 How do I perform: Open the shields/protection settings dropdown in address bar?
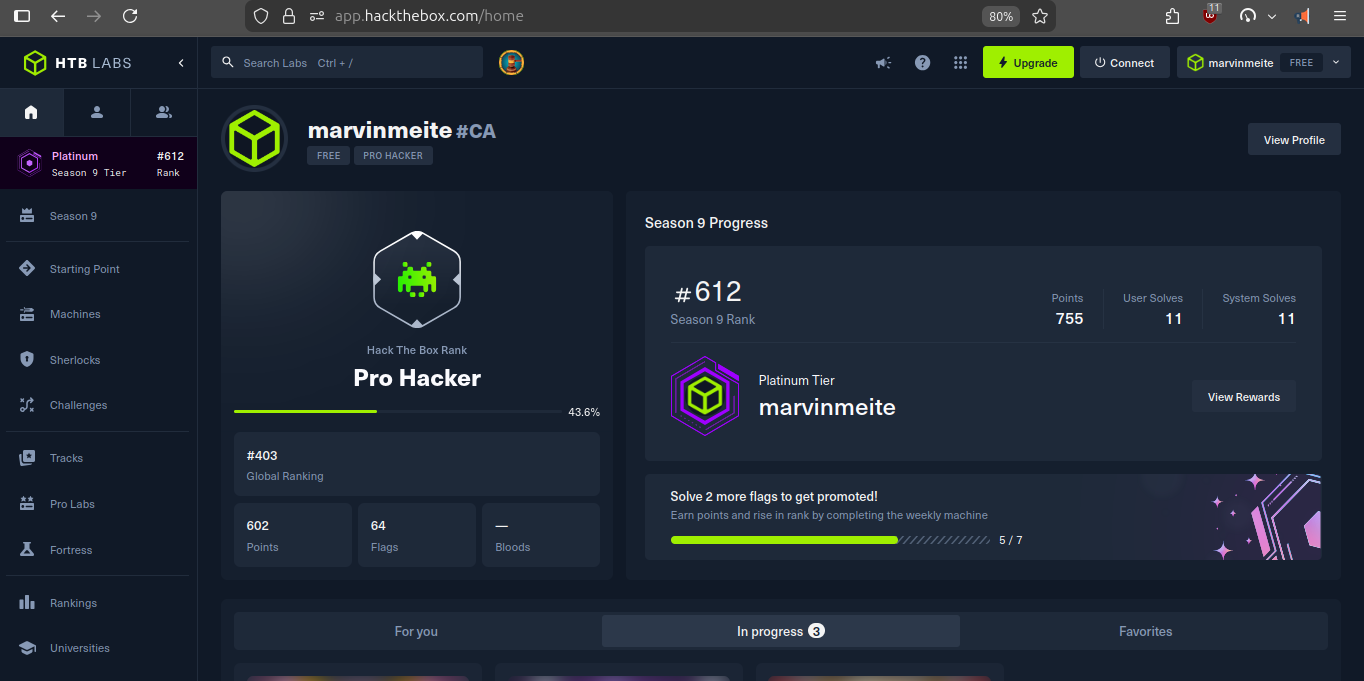(x=260, y=16)
